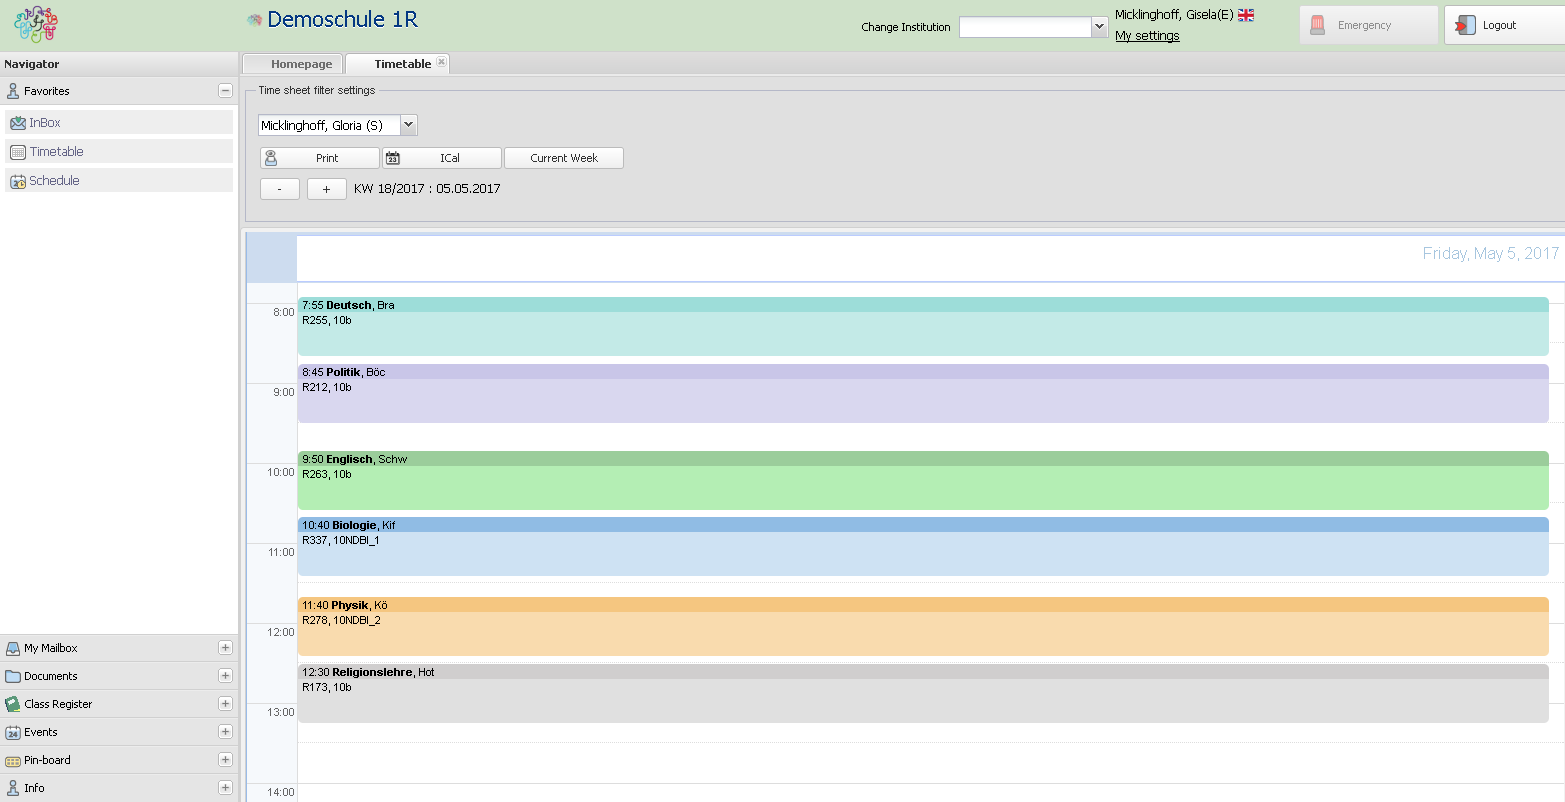Export timetable with ICal button
Image resolution: width=1565 pixels, height=802 pixels.
[442, 158]
